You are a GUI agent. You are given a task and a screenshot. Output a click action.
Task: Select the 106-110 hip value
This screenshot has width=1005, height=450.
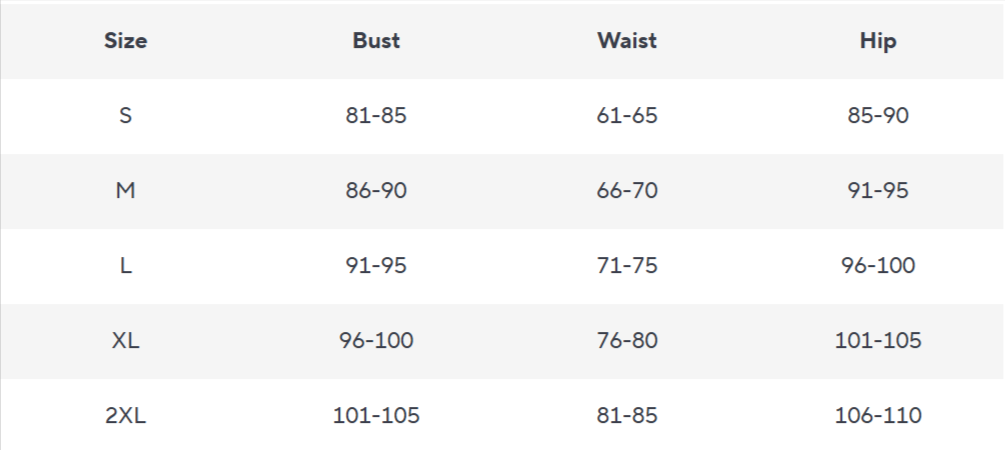(x=878, y=416)
